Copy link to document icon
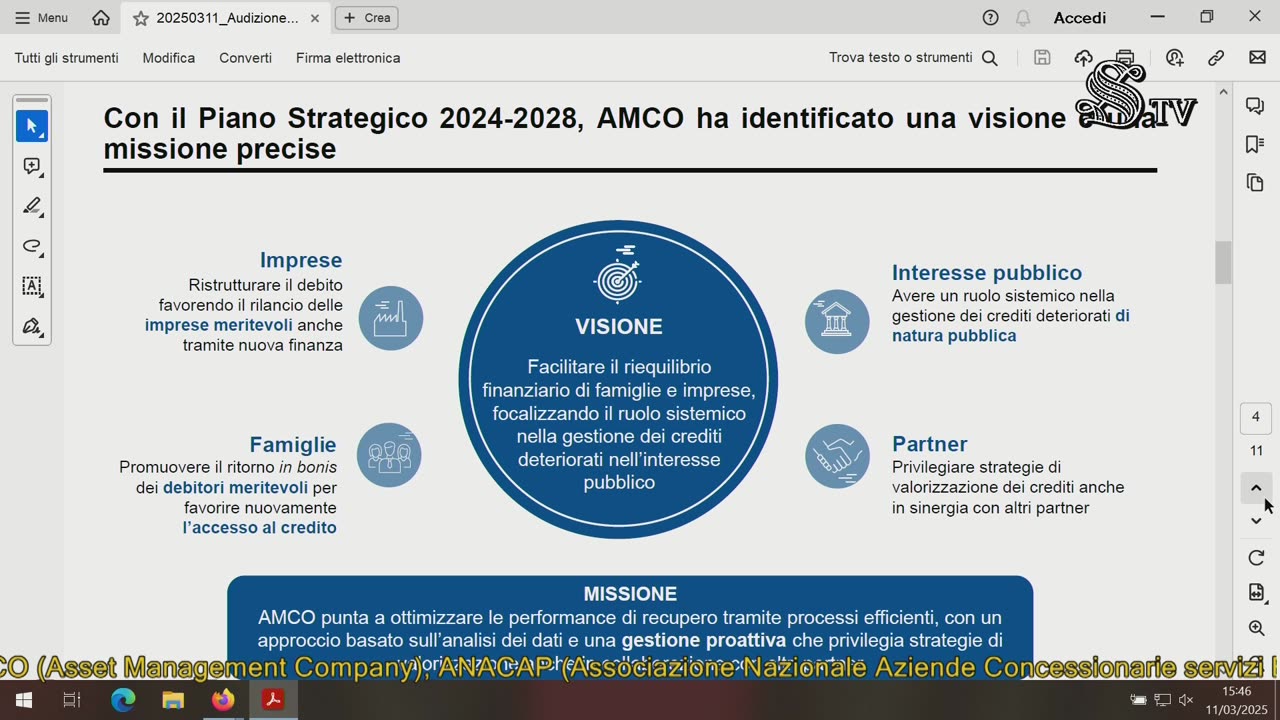 (x=1216, y=58)
